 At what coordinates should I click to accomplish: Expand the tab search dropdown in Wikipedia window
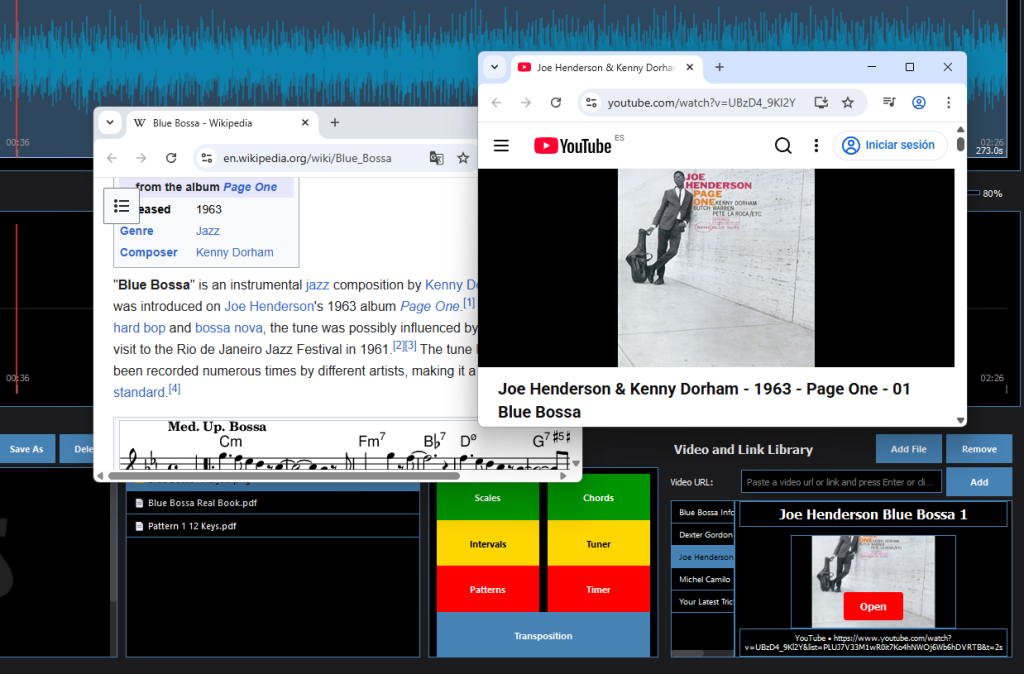110,122
